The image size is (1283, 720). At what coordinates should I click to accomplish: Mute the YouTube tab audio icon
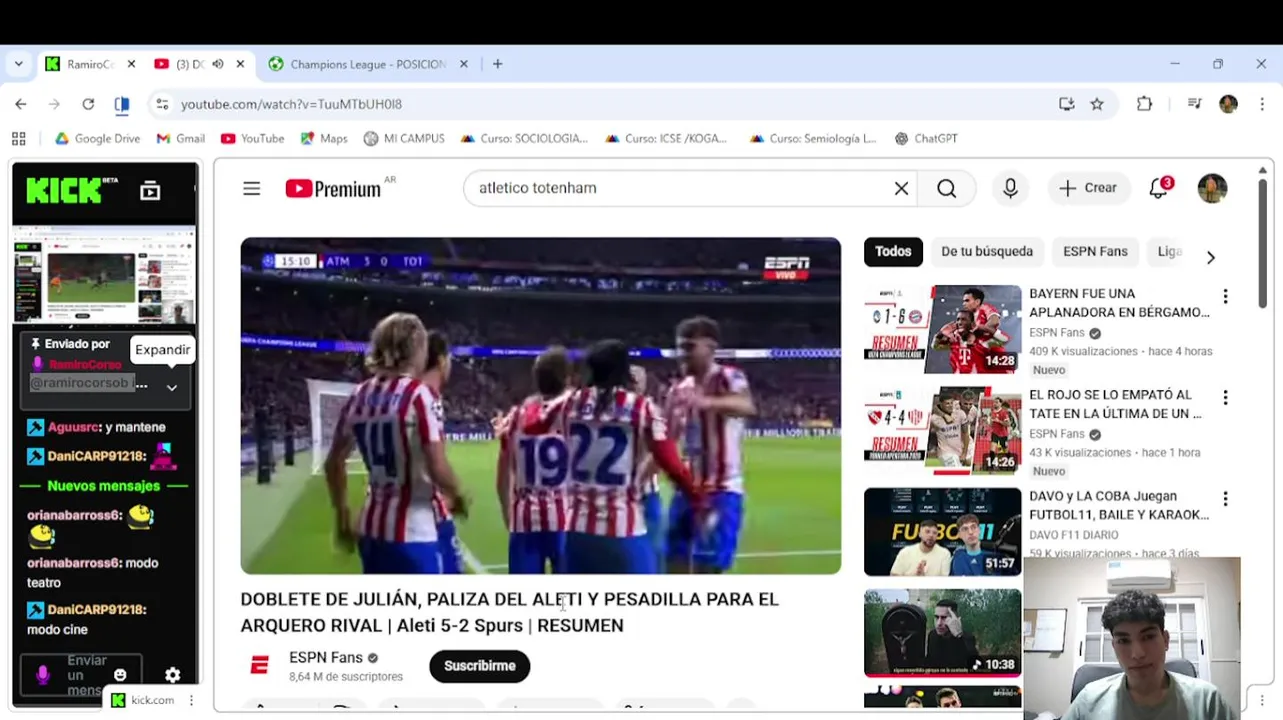point(218,64)
